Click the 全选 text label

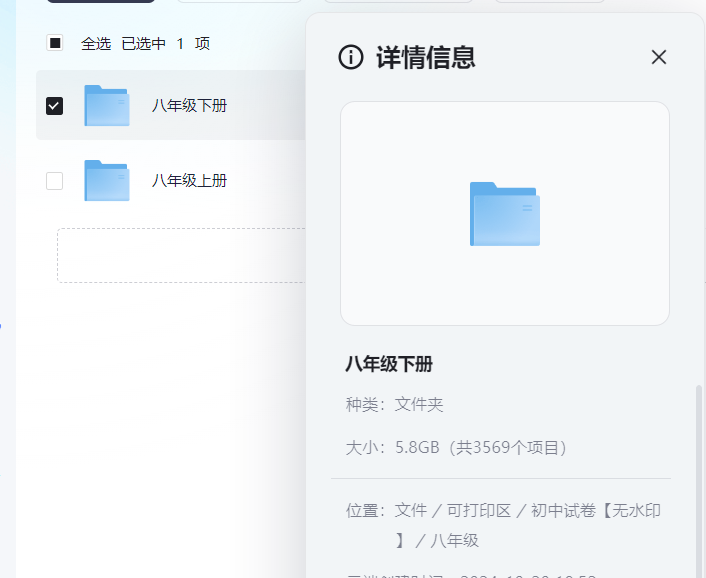pos(96,43)
